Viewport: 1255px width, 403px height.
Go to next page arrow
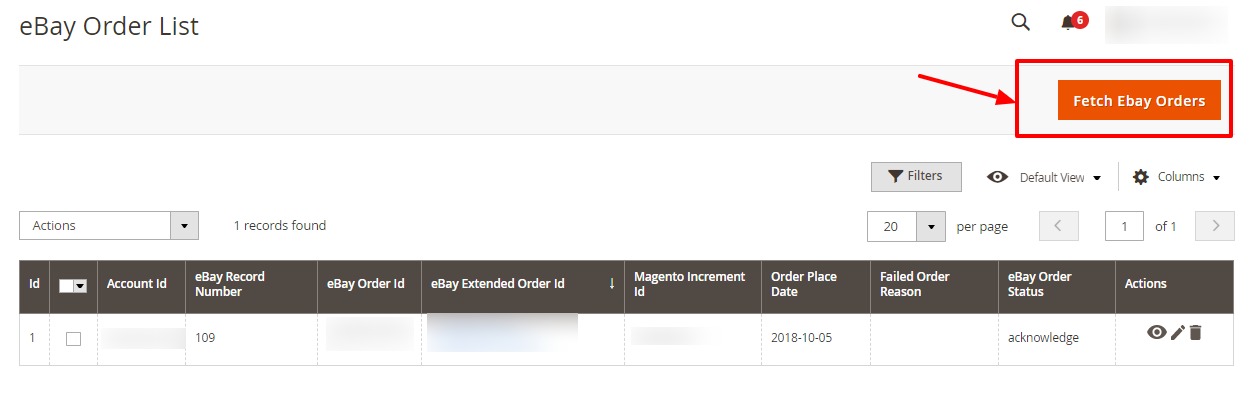point(1215,226)
